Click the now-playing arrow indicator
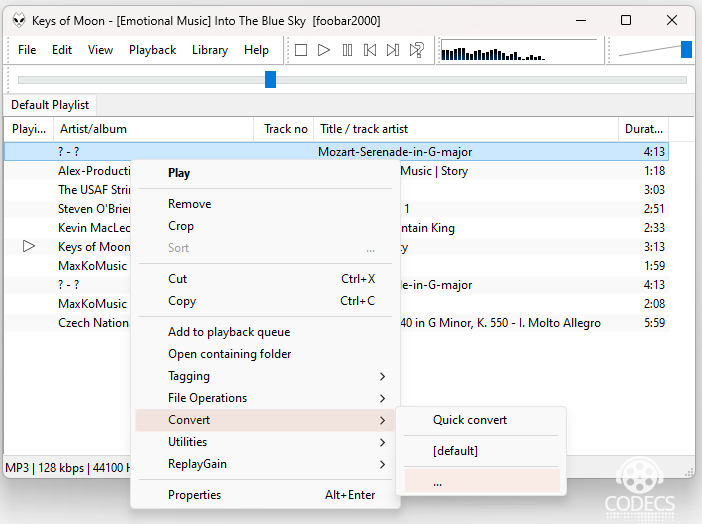This screenshot has width=702, height=524. point(29,246)
